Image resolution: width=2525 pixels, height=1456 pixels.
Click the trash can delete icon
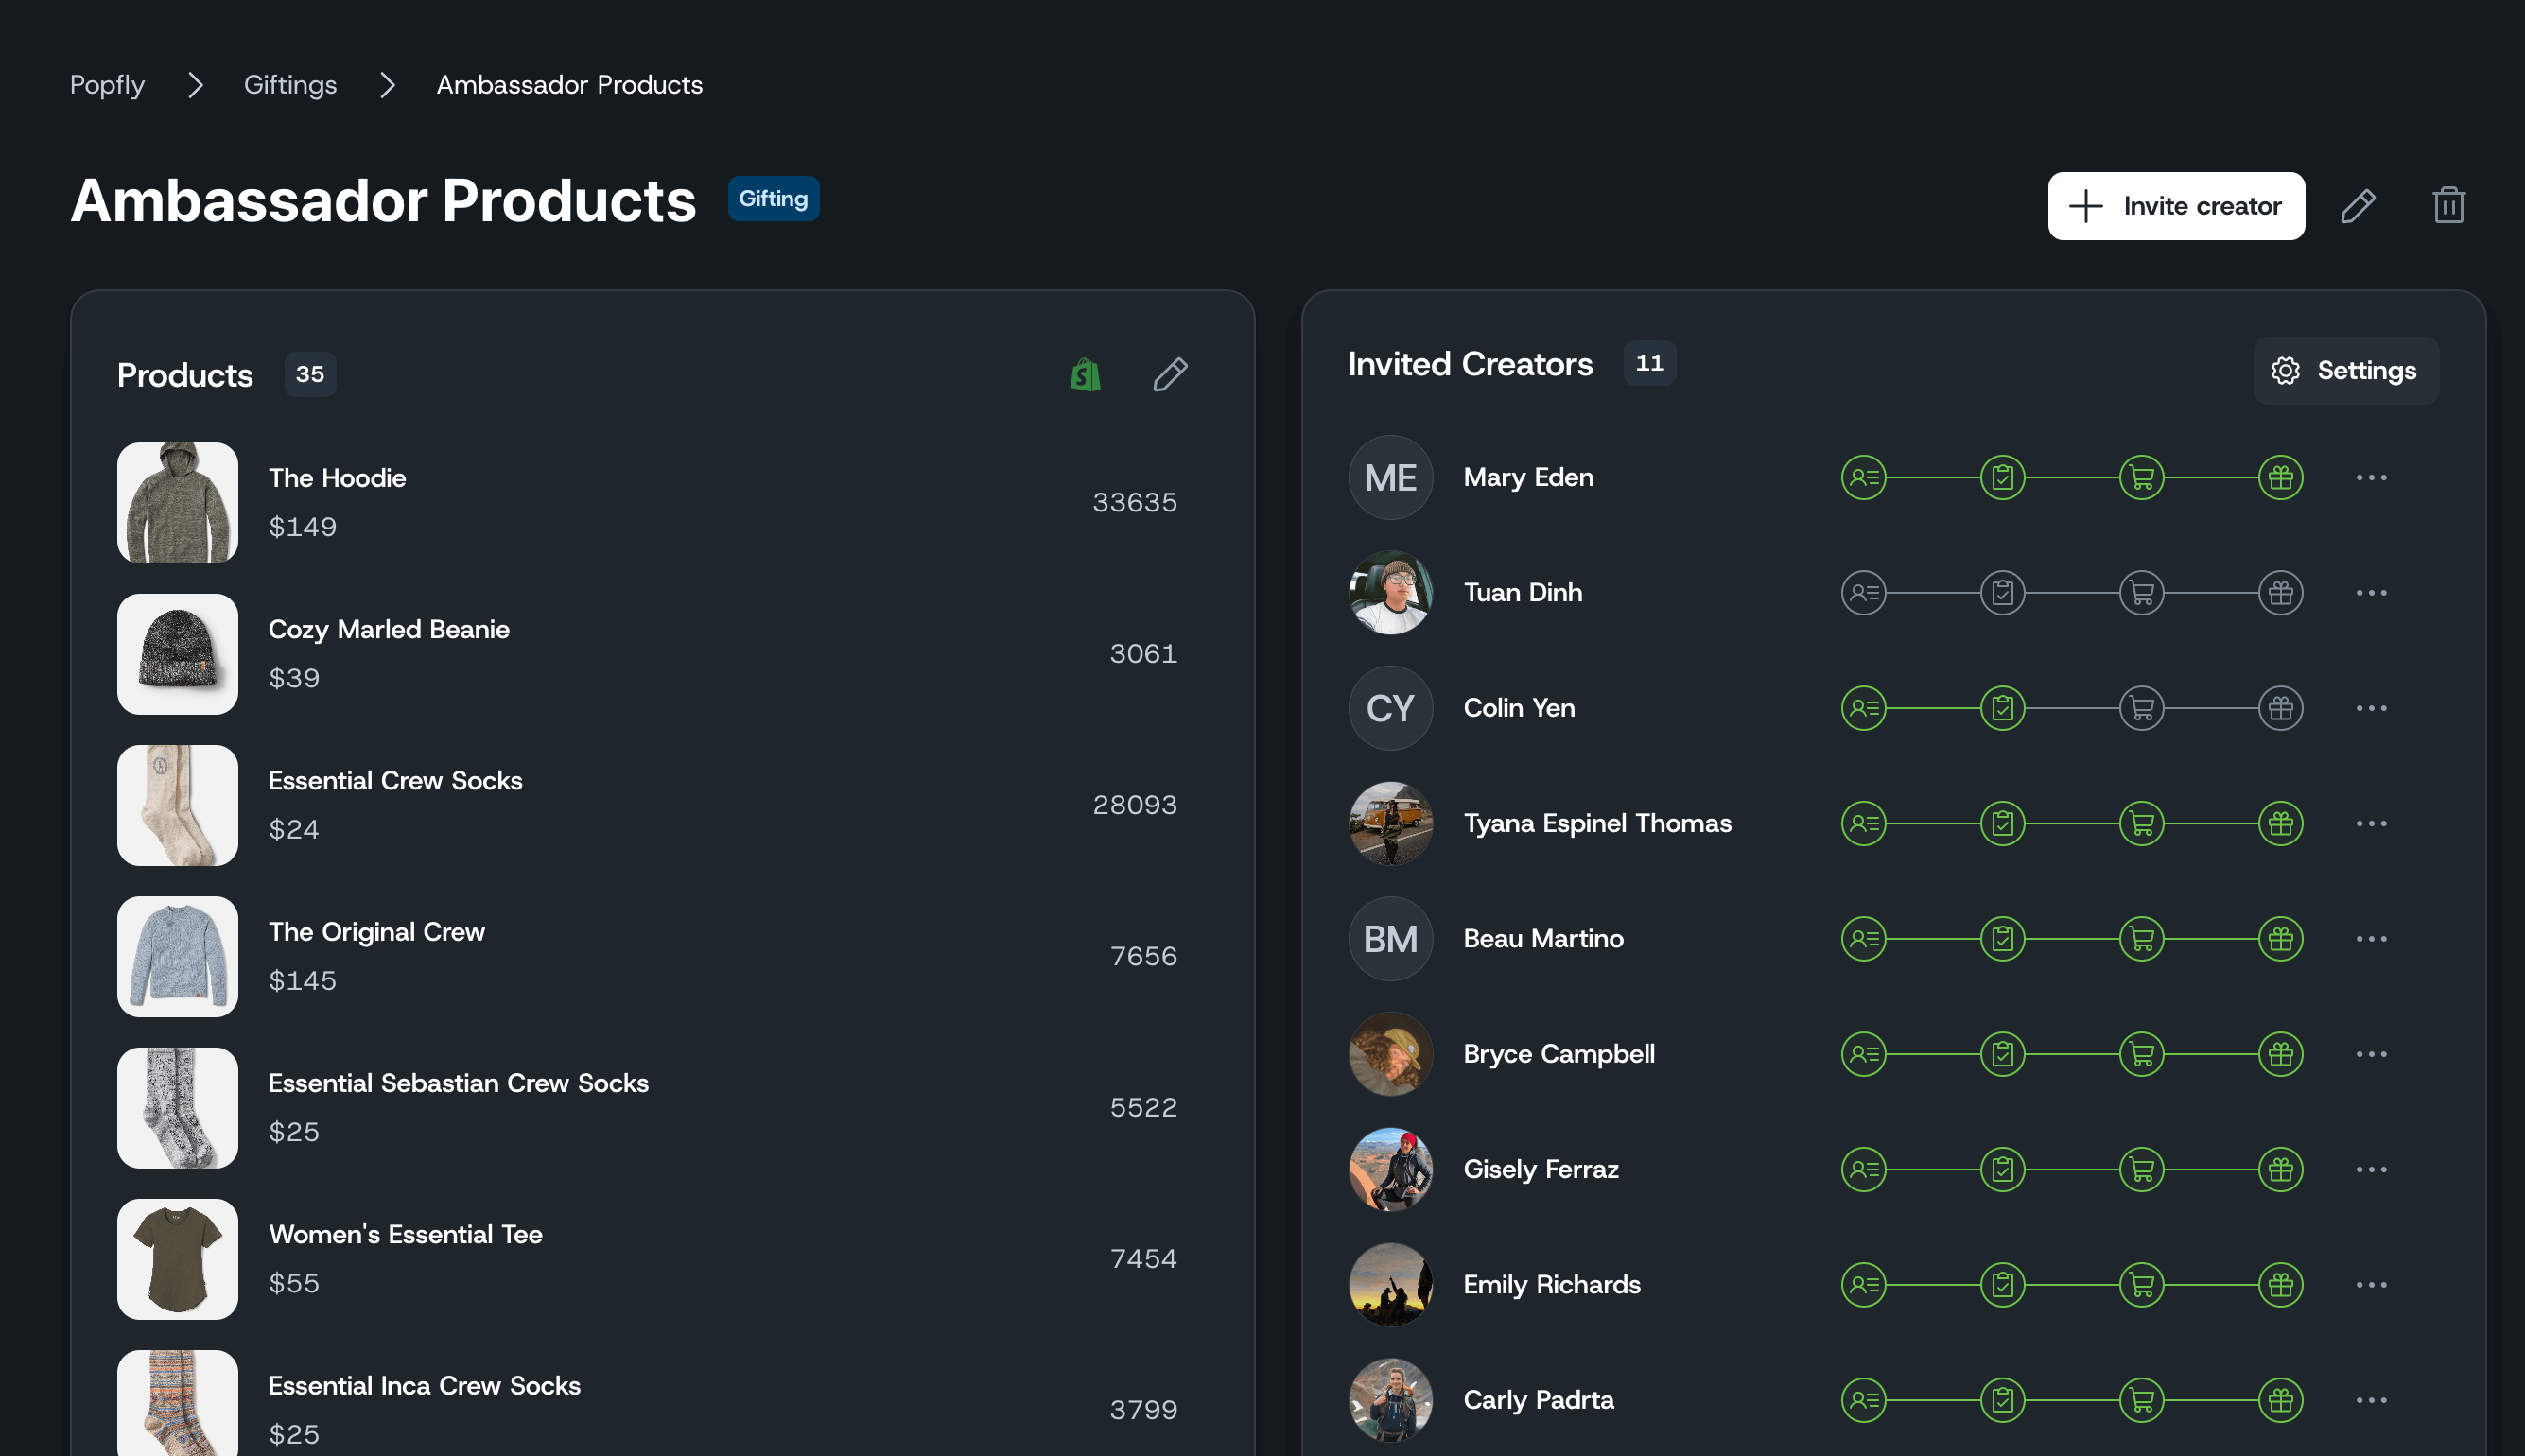click(x=2447, y=206)
